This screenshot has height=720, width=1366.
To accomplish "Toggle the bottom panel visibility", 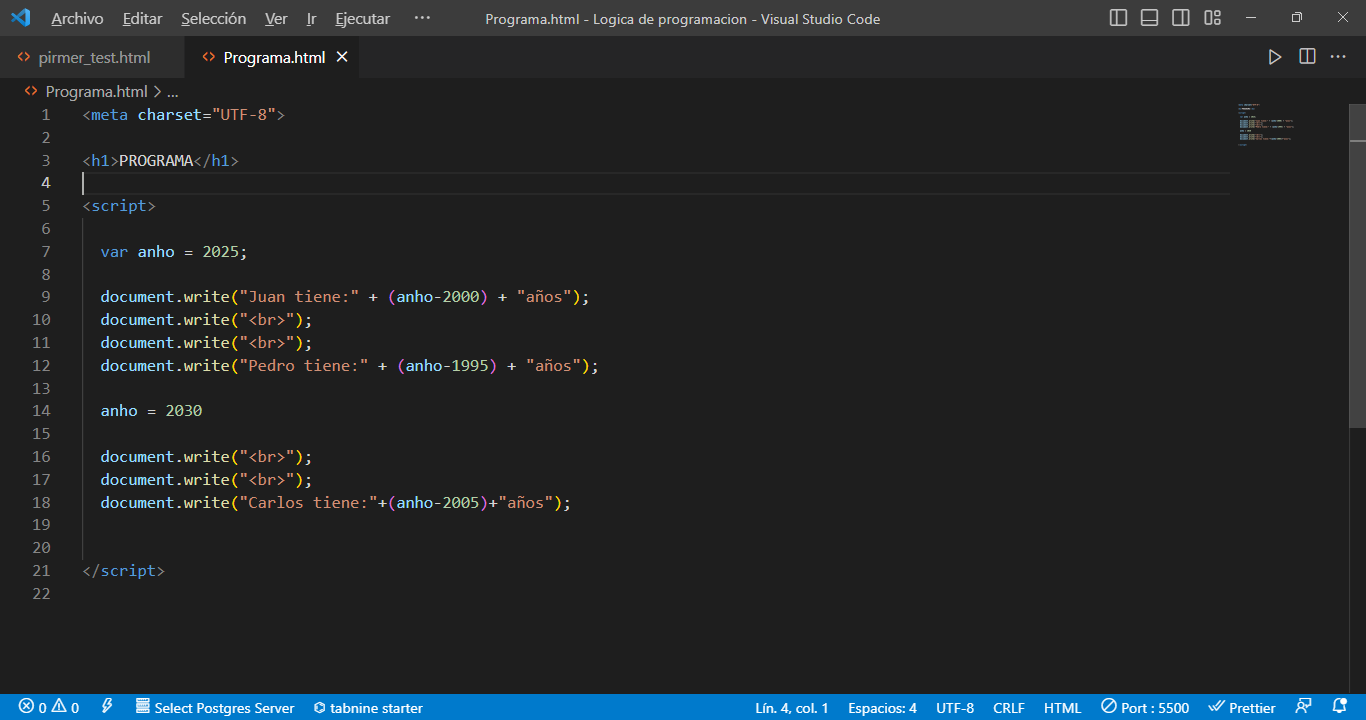I will point(1150,18).
